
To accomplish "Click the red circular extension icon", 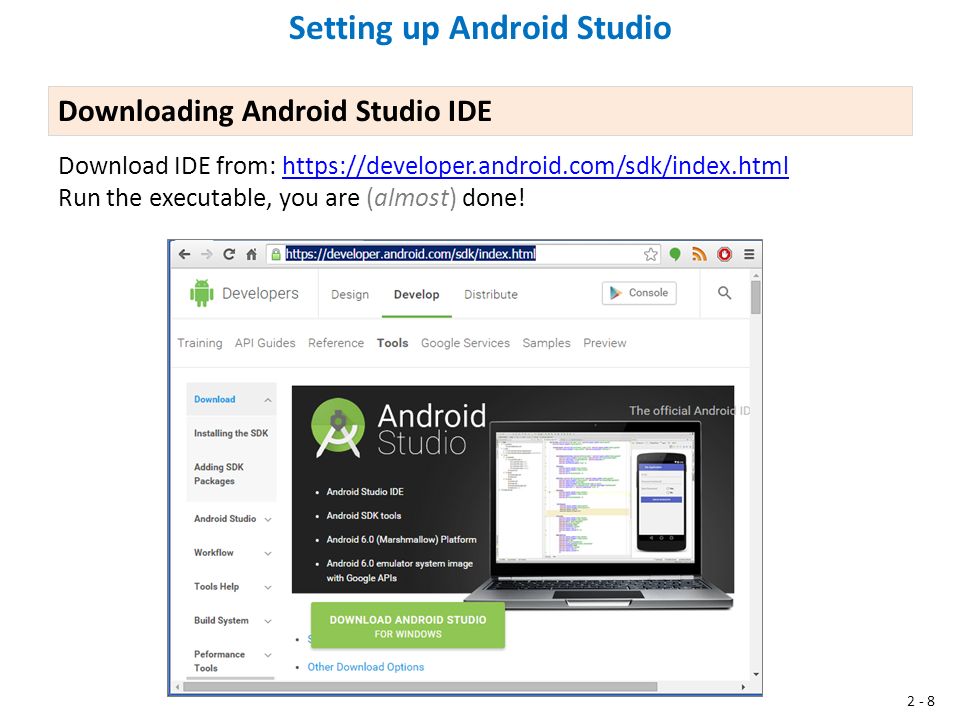I will [x=724, y=254].
